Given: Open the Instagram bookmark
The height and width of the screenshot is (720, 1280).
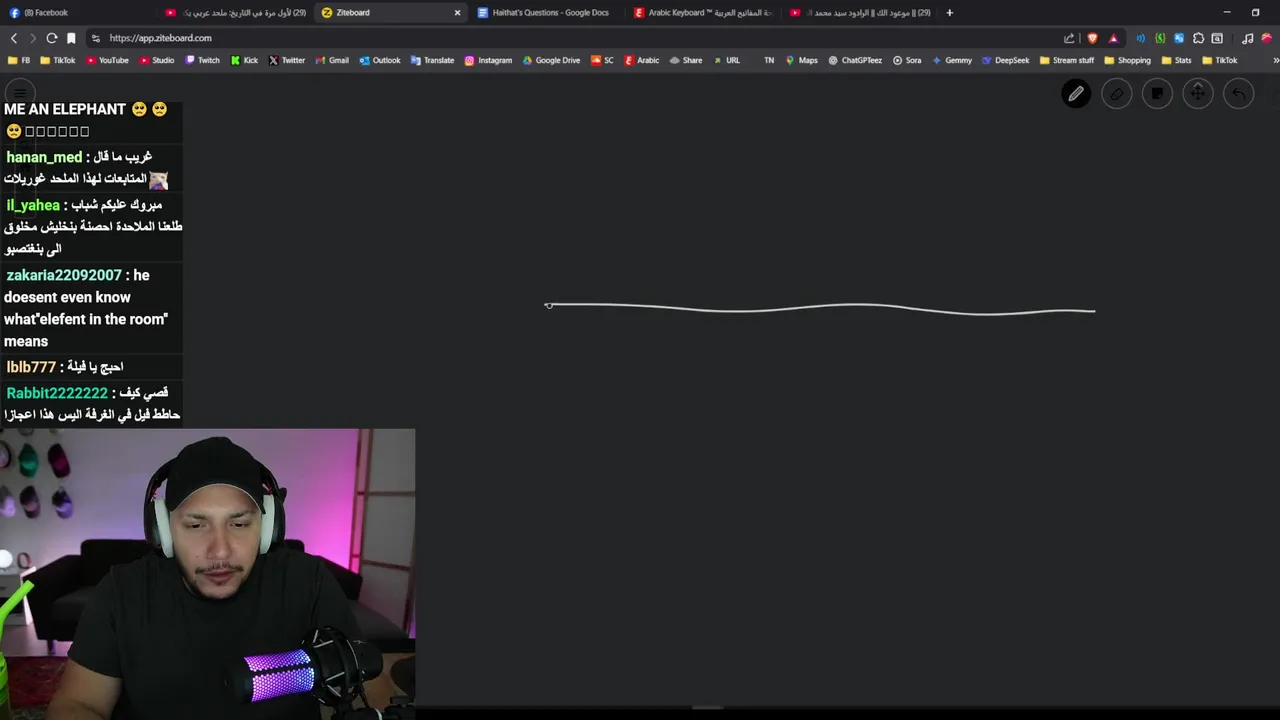Looking at the screenshot, I should [488, 60].
